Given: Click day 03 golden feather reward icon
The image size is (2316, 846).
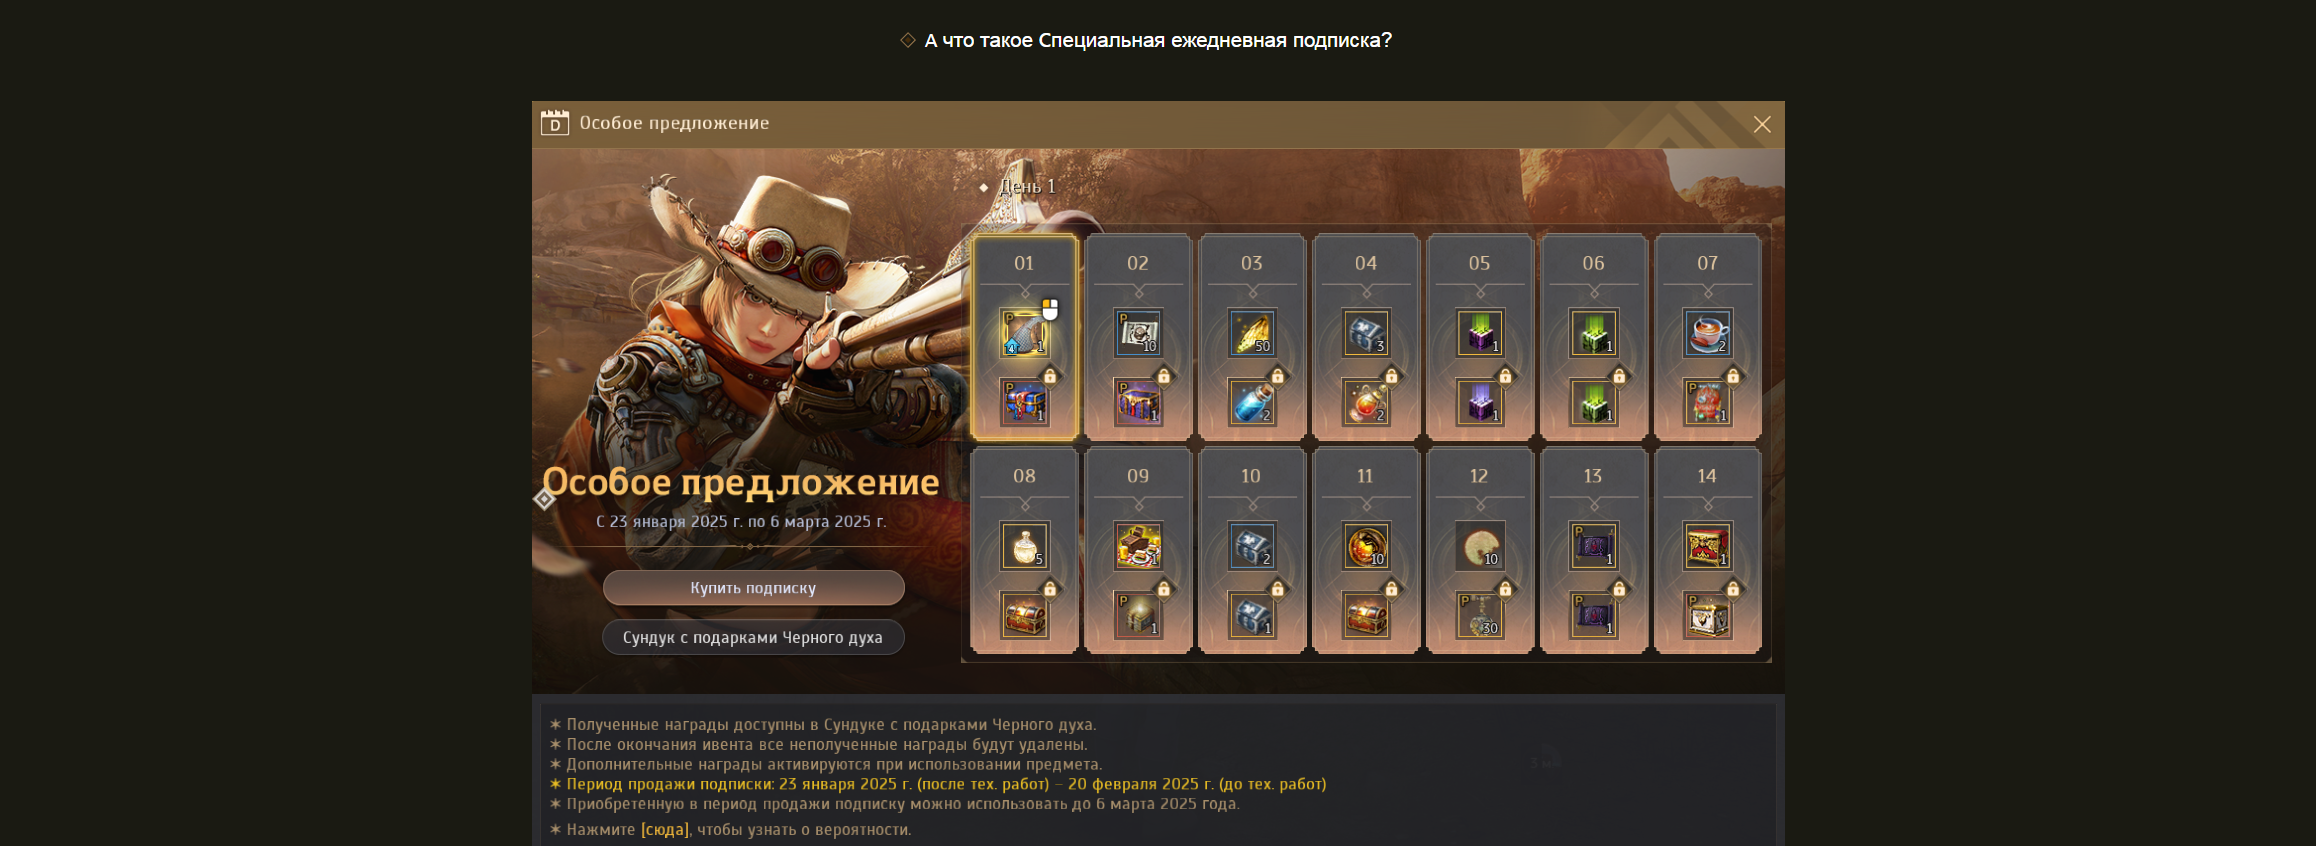Looking at the screenshot, I should 1252,333.
